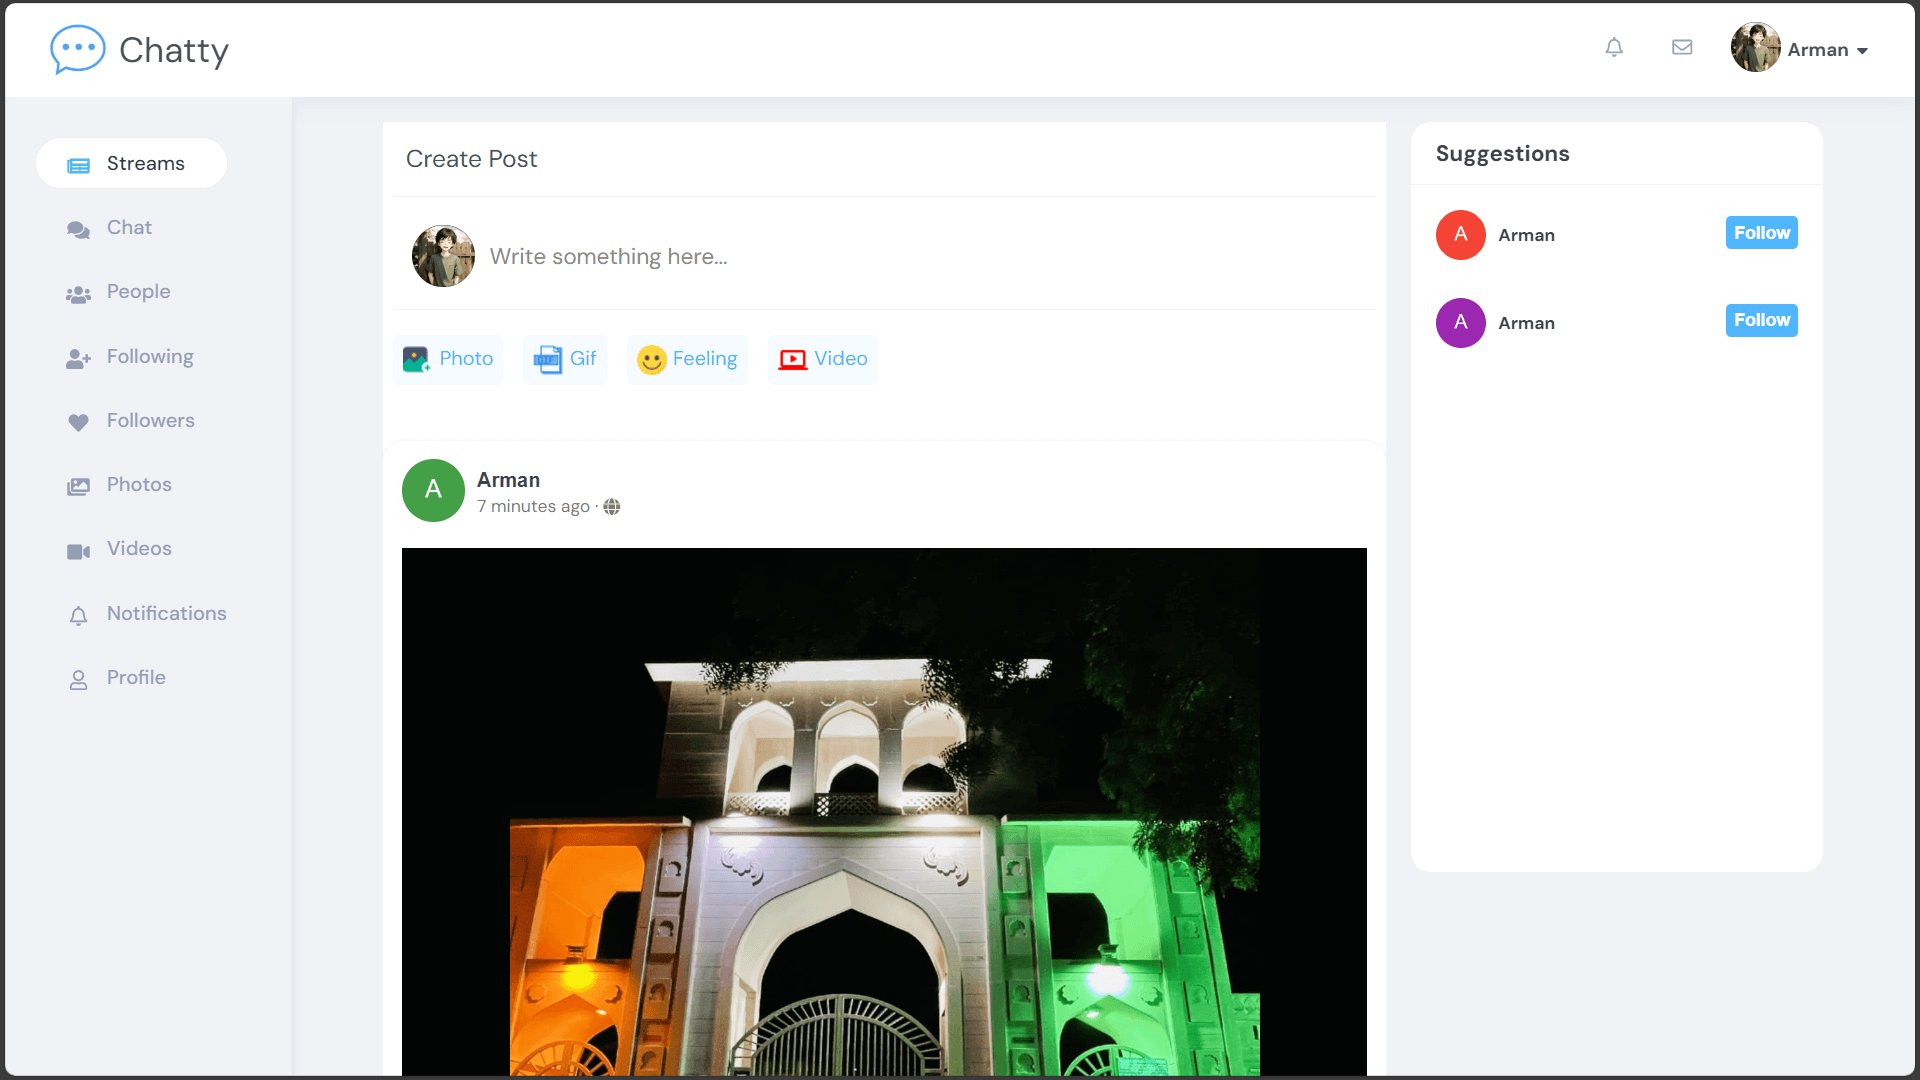The image size is (1920, 1080).
Task: Click the Chatty speech bubble logo
Action: pos(78,50)
